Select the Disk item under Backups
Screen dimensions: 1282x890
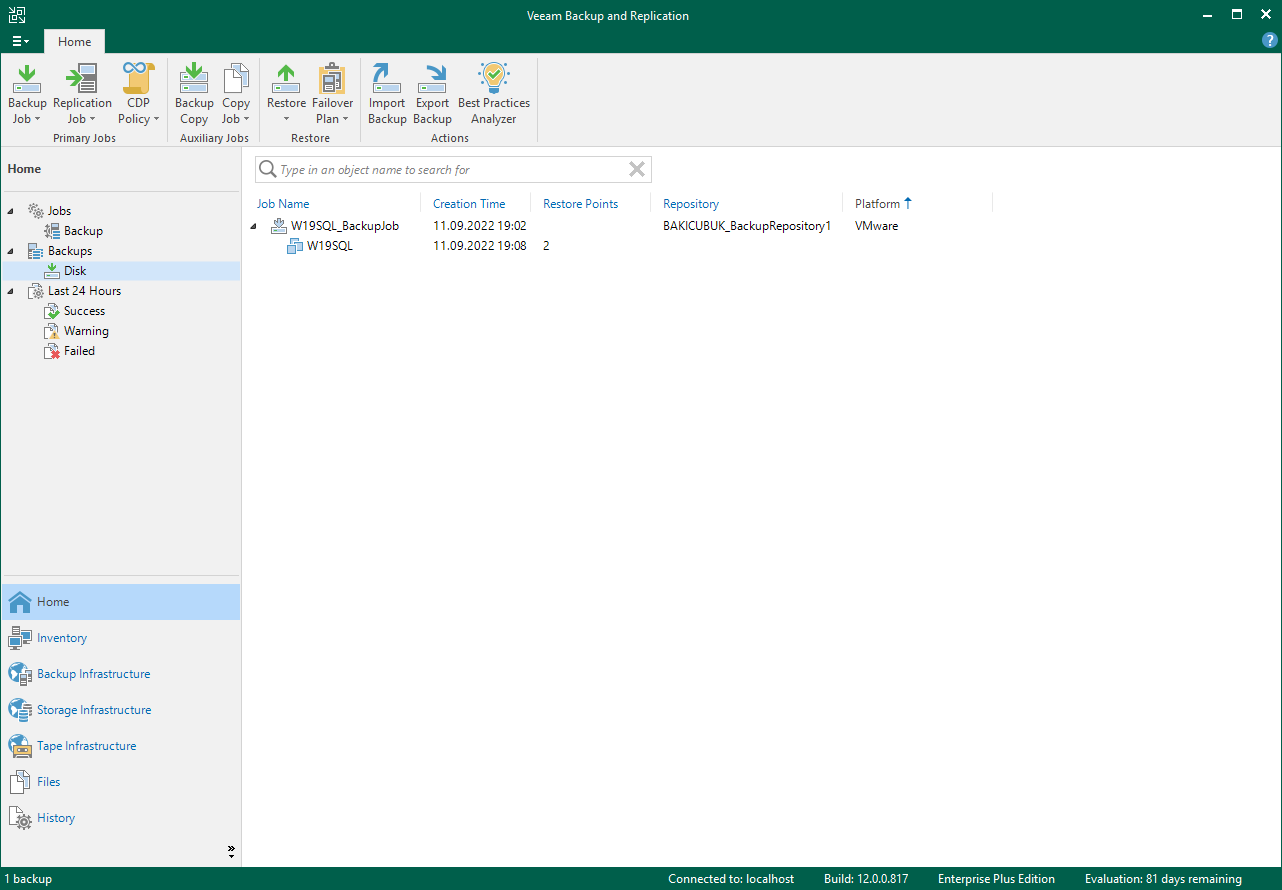(75, 271)
